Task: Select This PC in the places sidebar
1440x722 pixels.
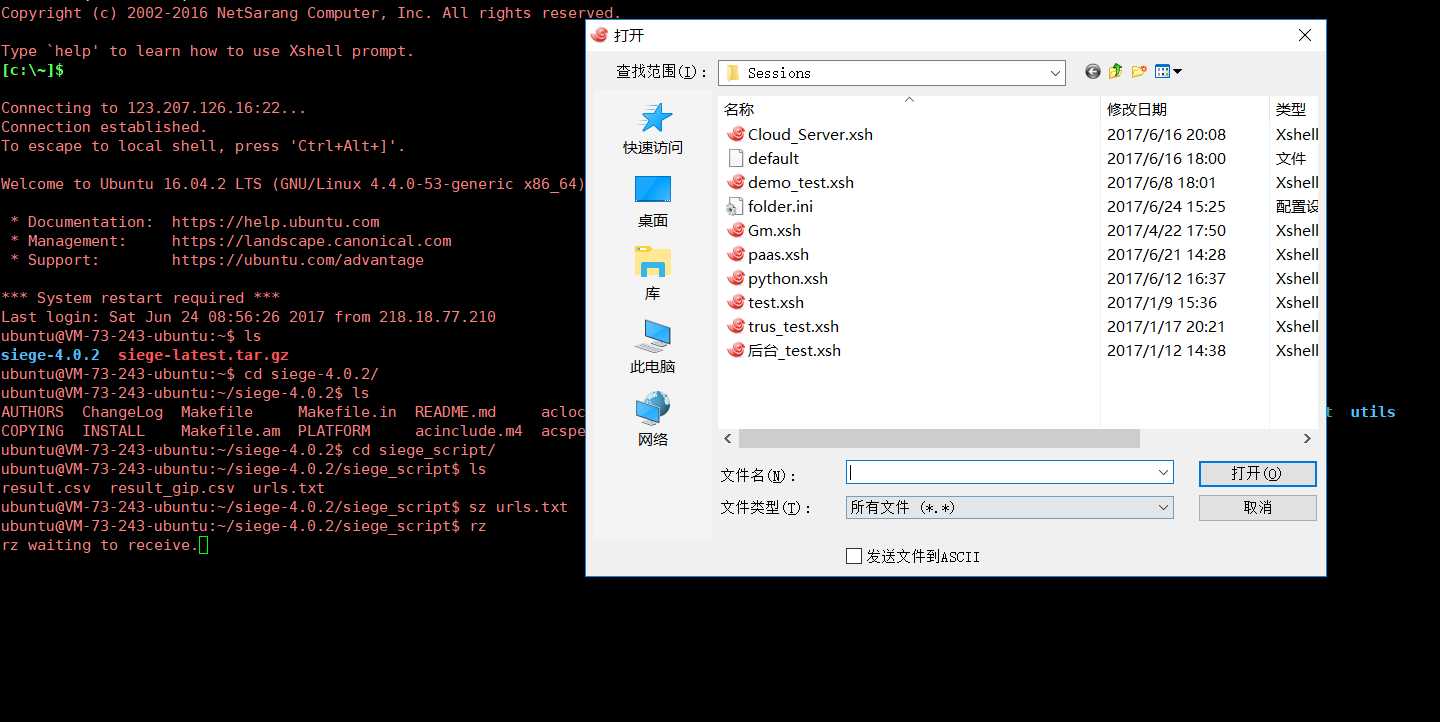Action: (653, 348)
